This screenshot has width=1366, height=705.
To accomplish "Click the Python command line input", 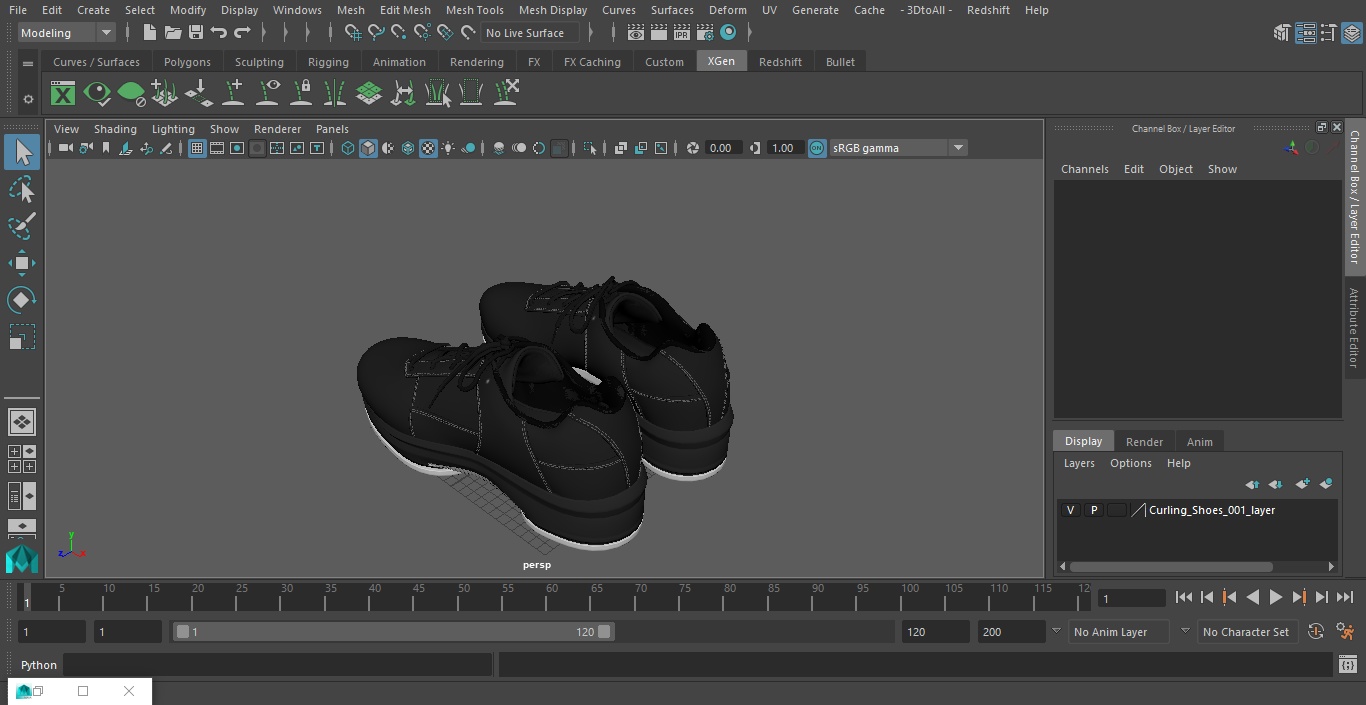I will click(277, 665).
